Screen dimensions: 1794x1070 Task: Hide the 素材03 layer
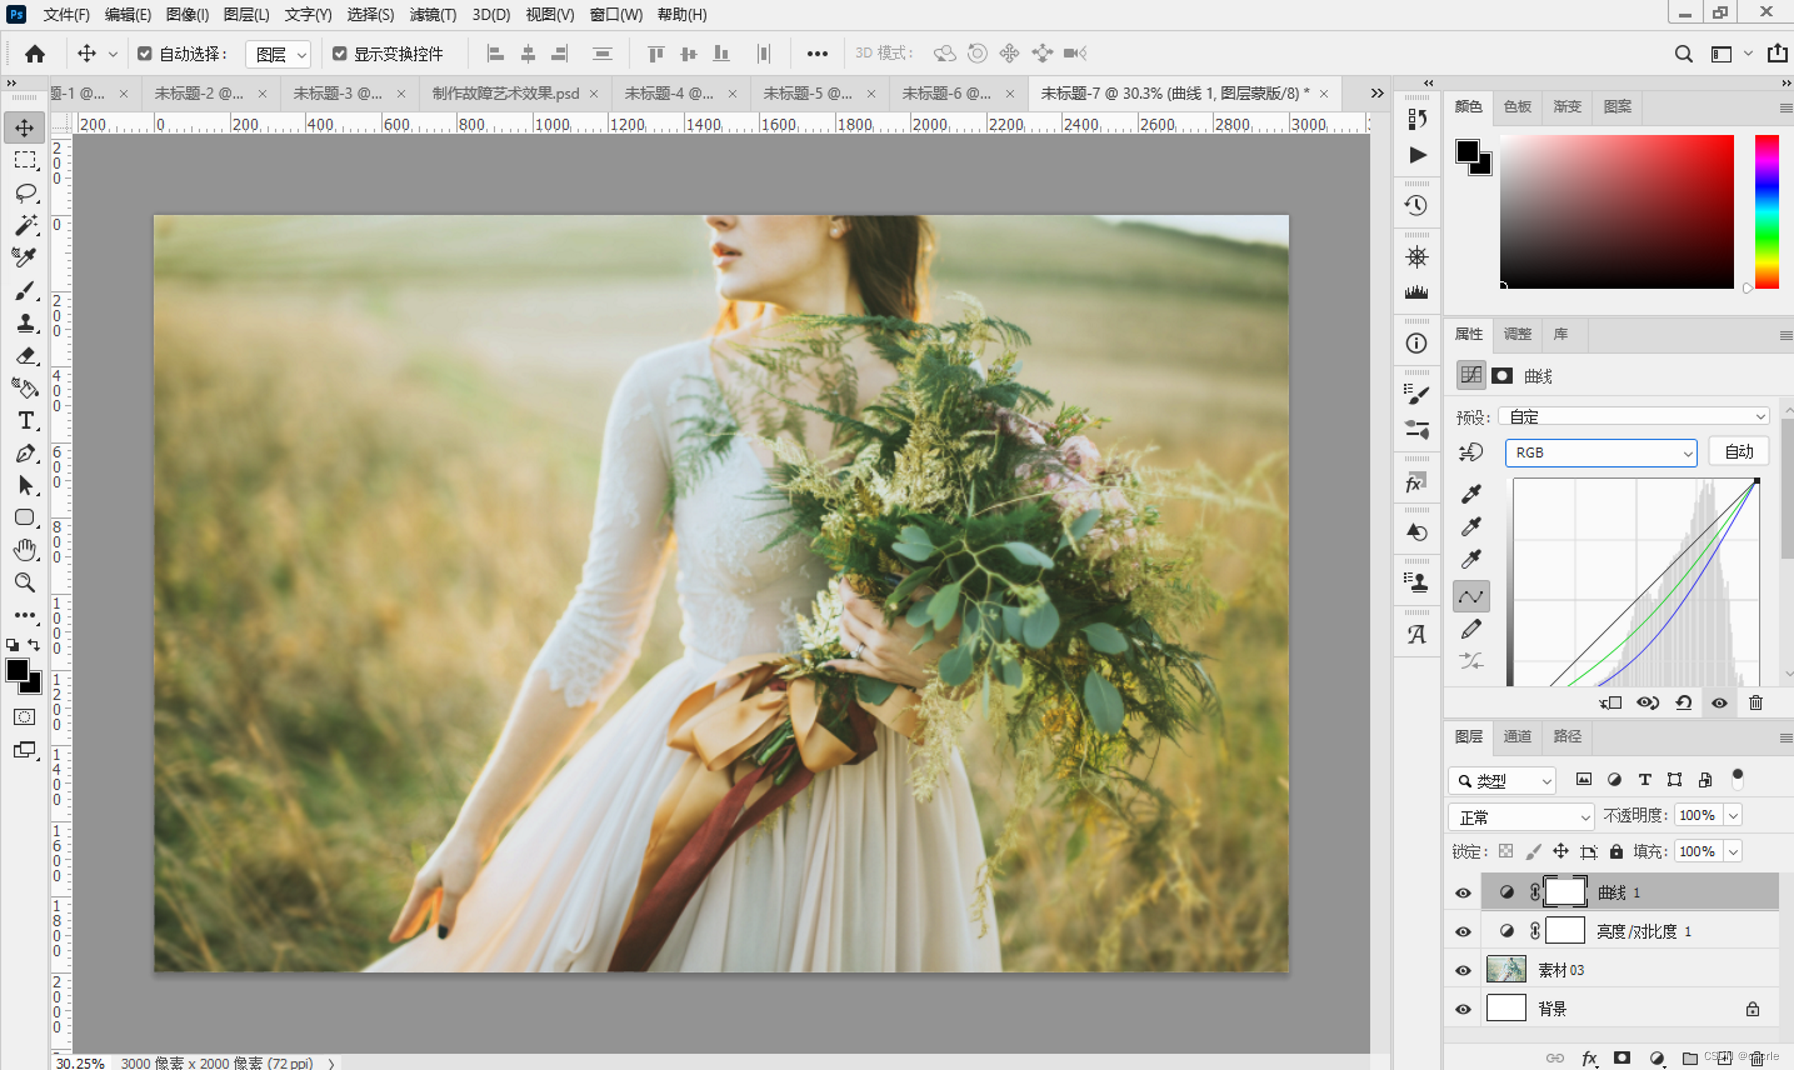tap(1463, 971)
